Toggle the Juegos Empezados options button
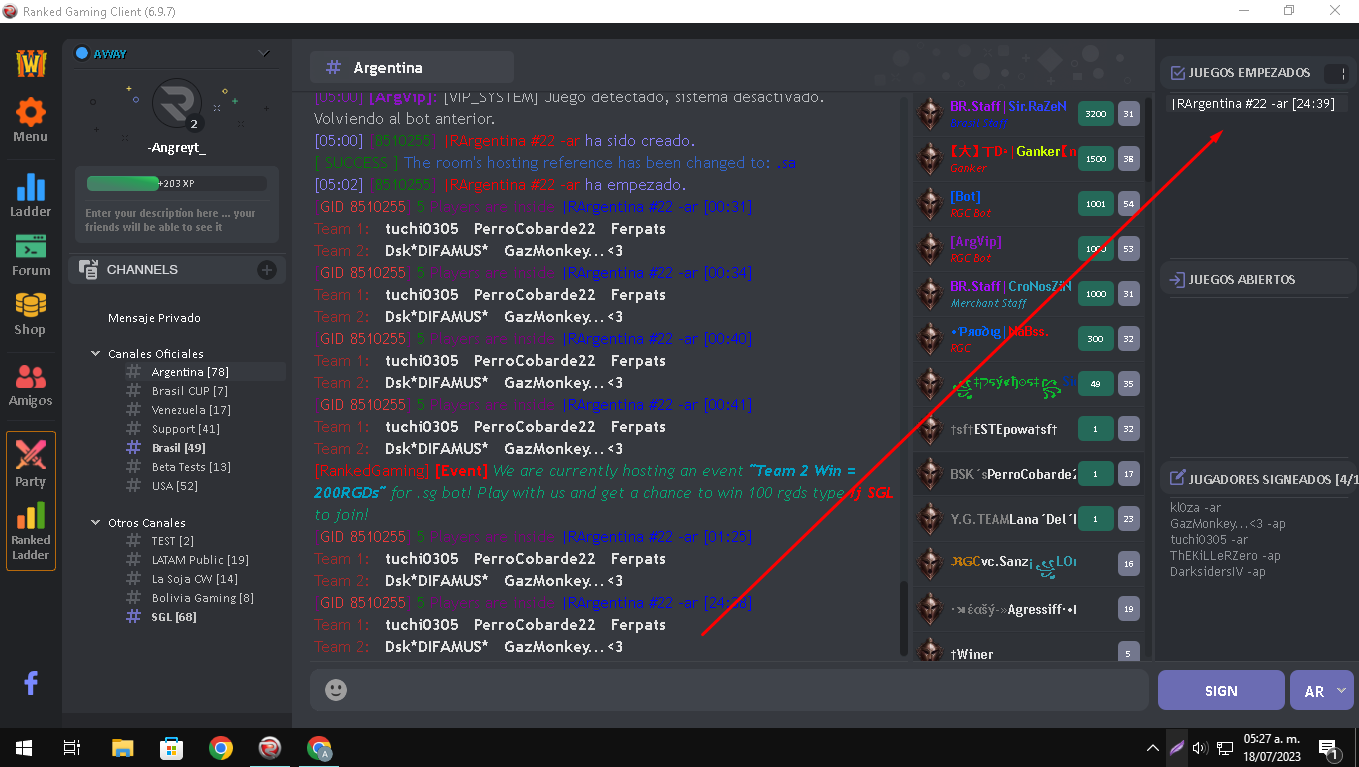The height and width of the screenshot is (767, 1359). [x=1335, y=74]
